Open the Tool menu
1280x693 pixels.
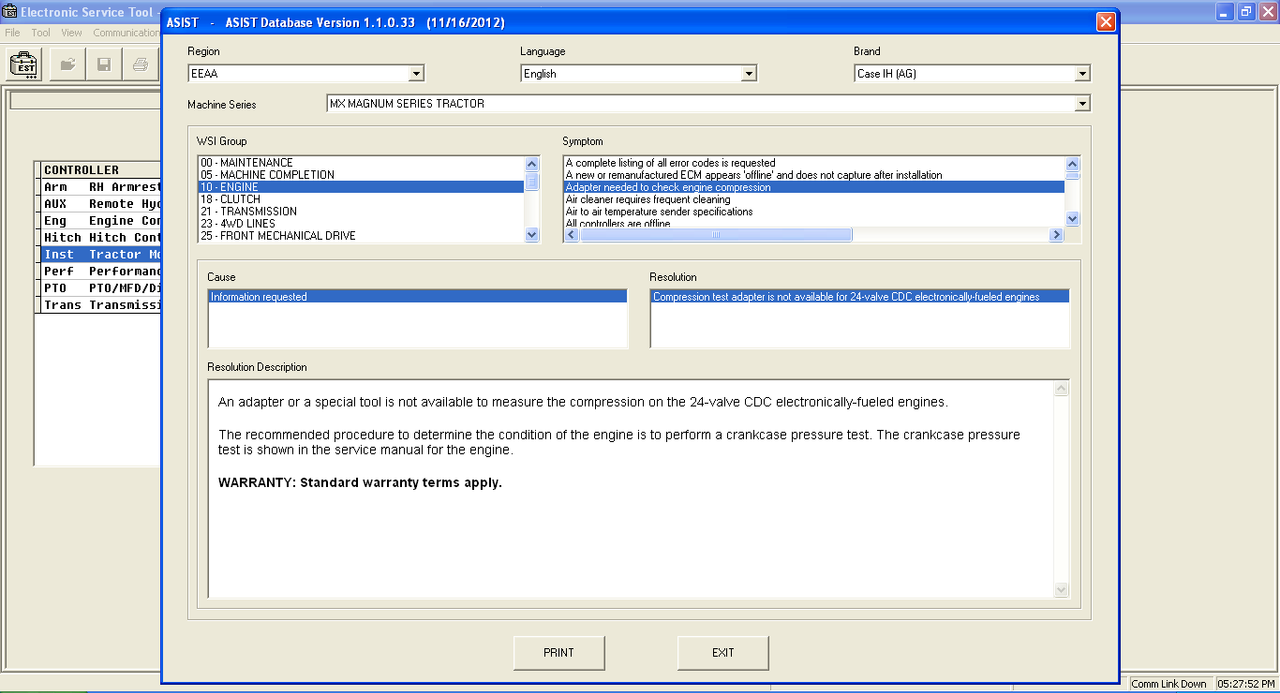(40, 33)
